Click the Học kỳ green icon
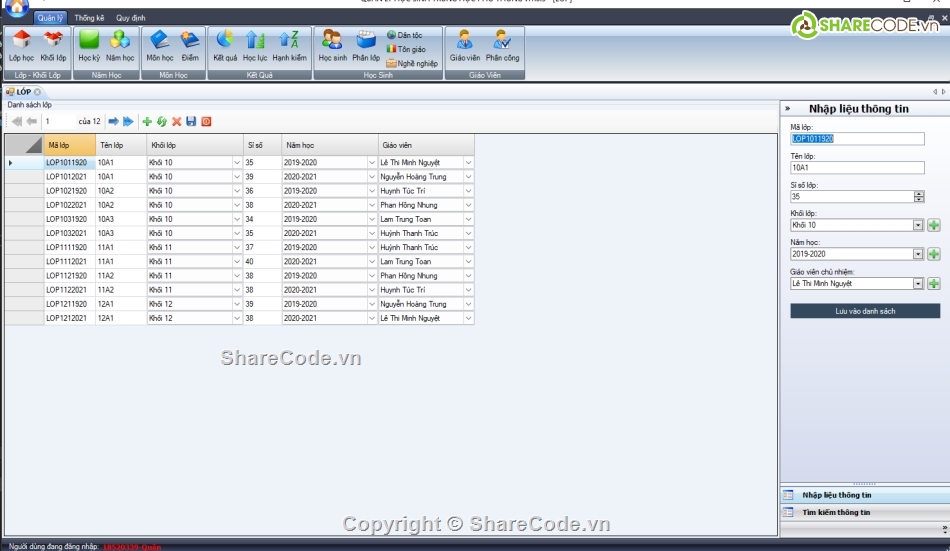This screenshot has height=551, width=950. [x=89, y=46]
